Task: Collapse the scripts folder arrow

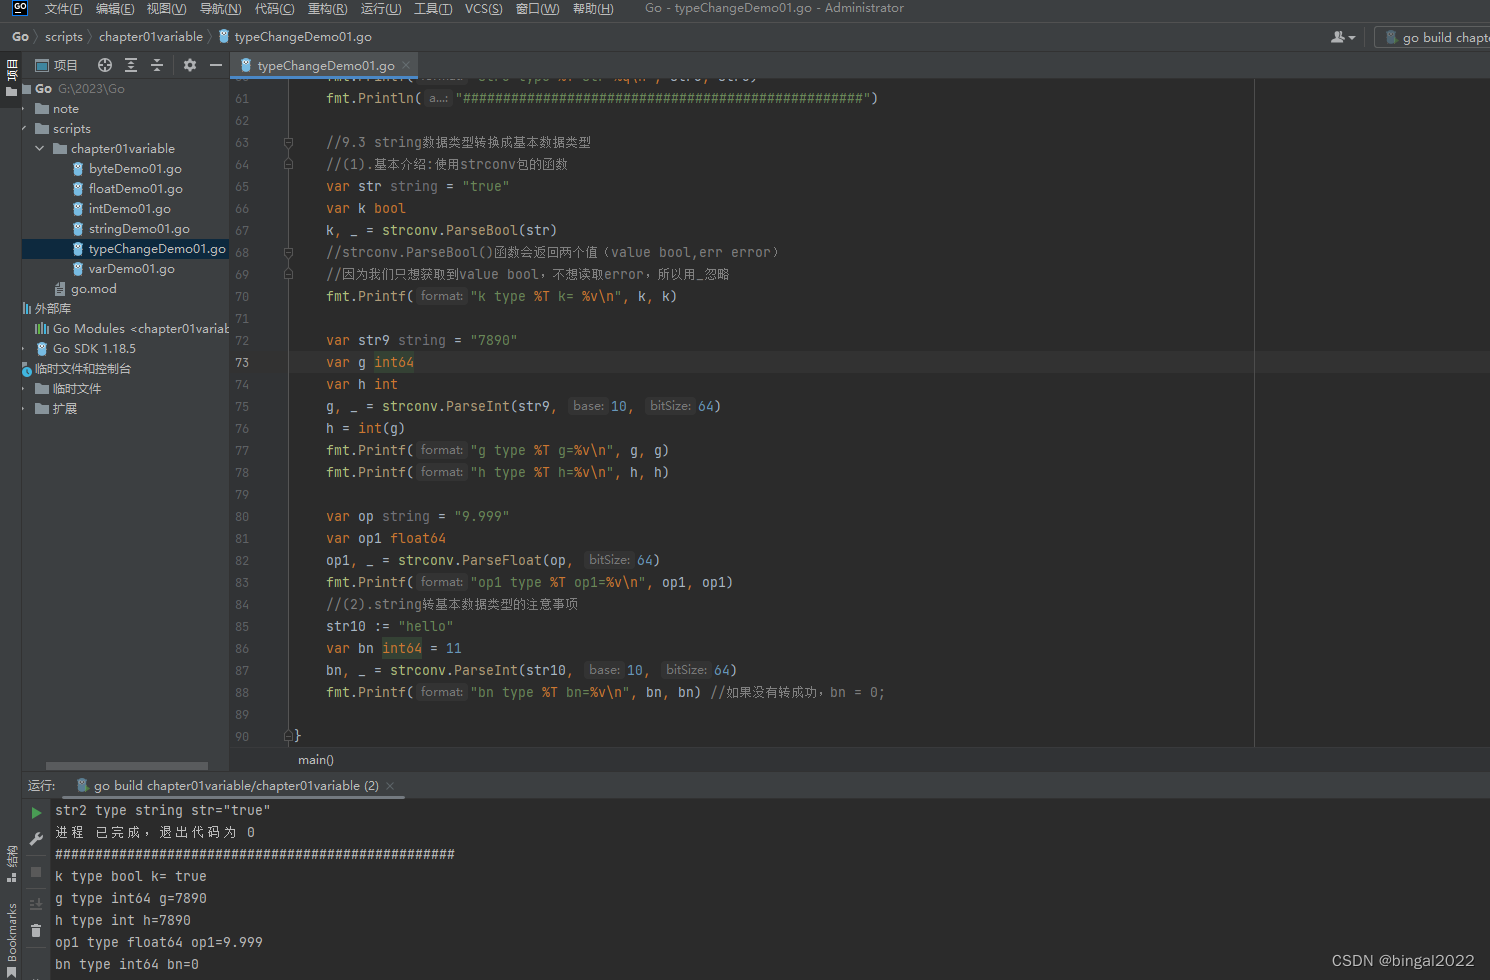Action: (x=24, y=129)
